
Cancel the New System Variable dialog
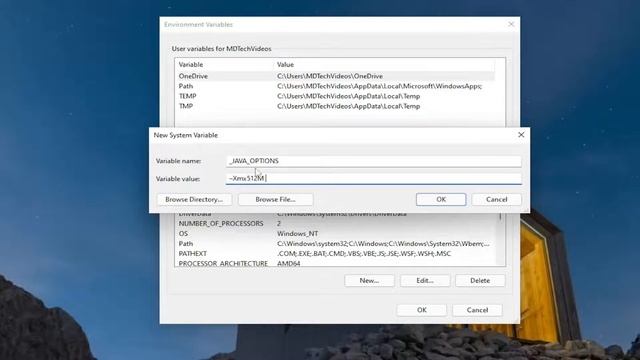point(496,199)
